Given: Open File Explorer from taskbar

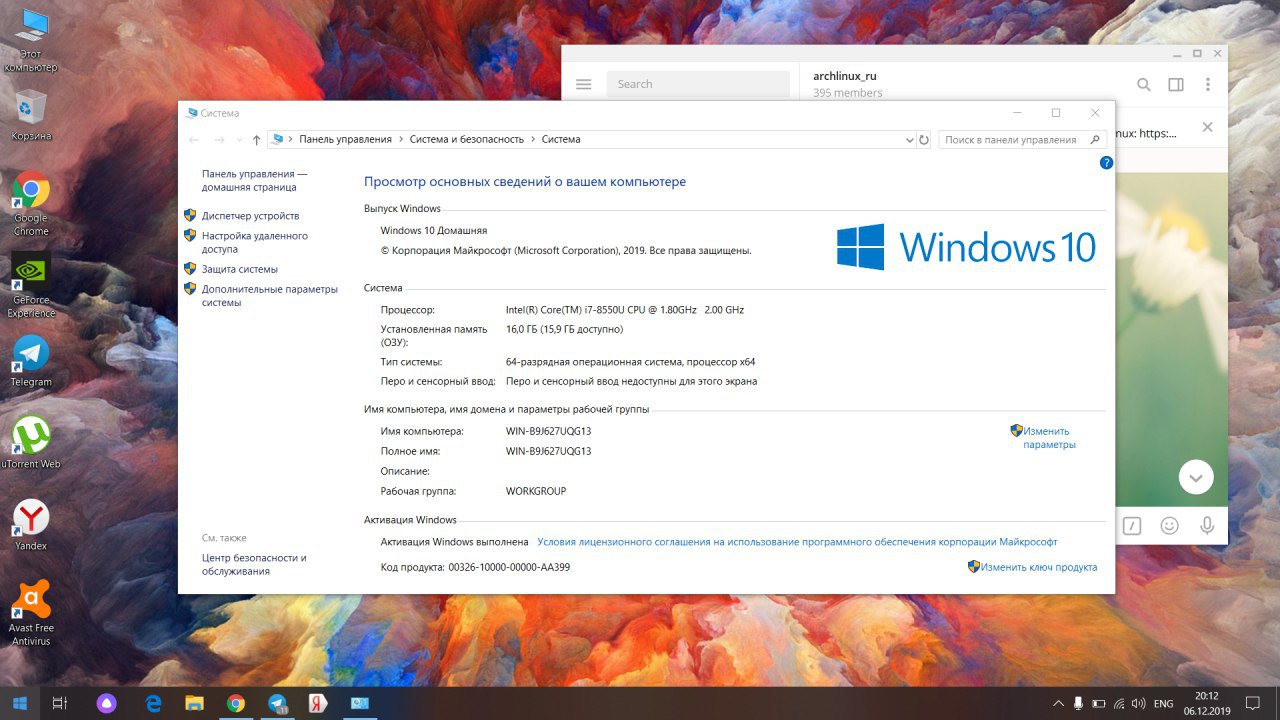Looking at the screenshot, I should pos(194,703).
